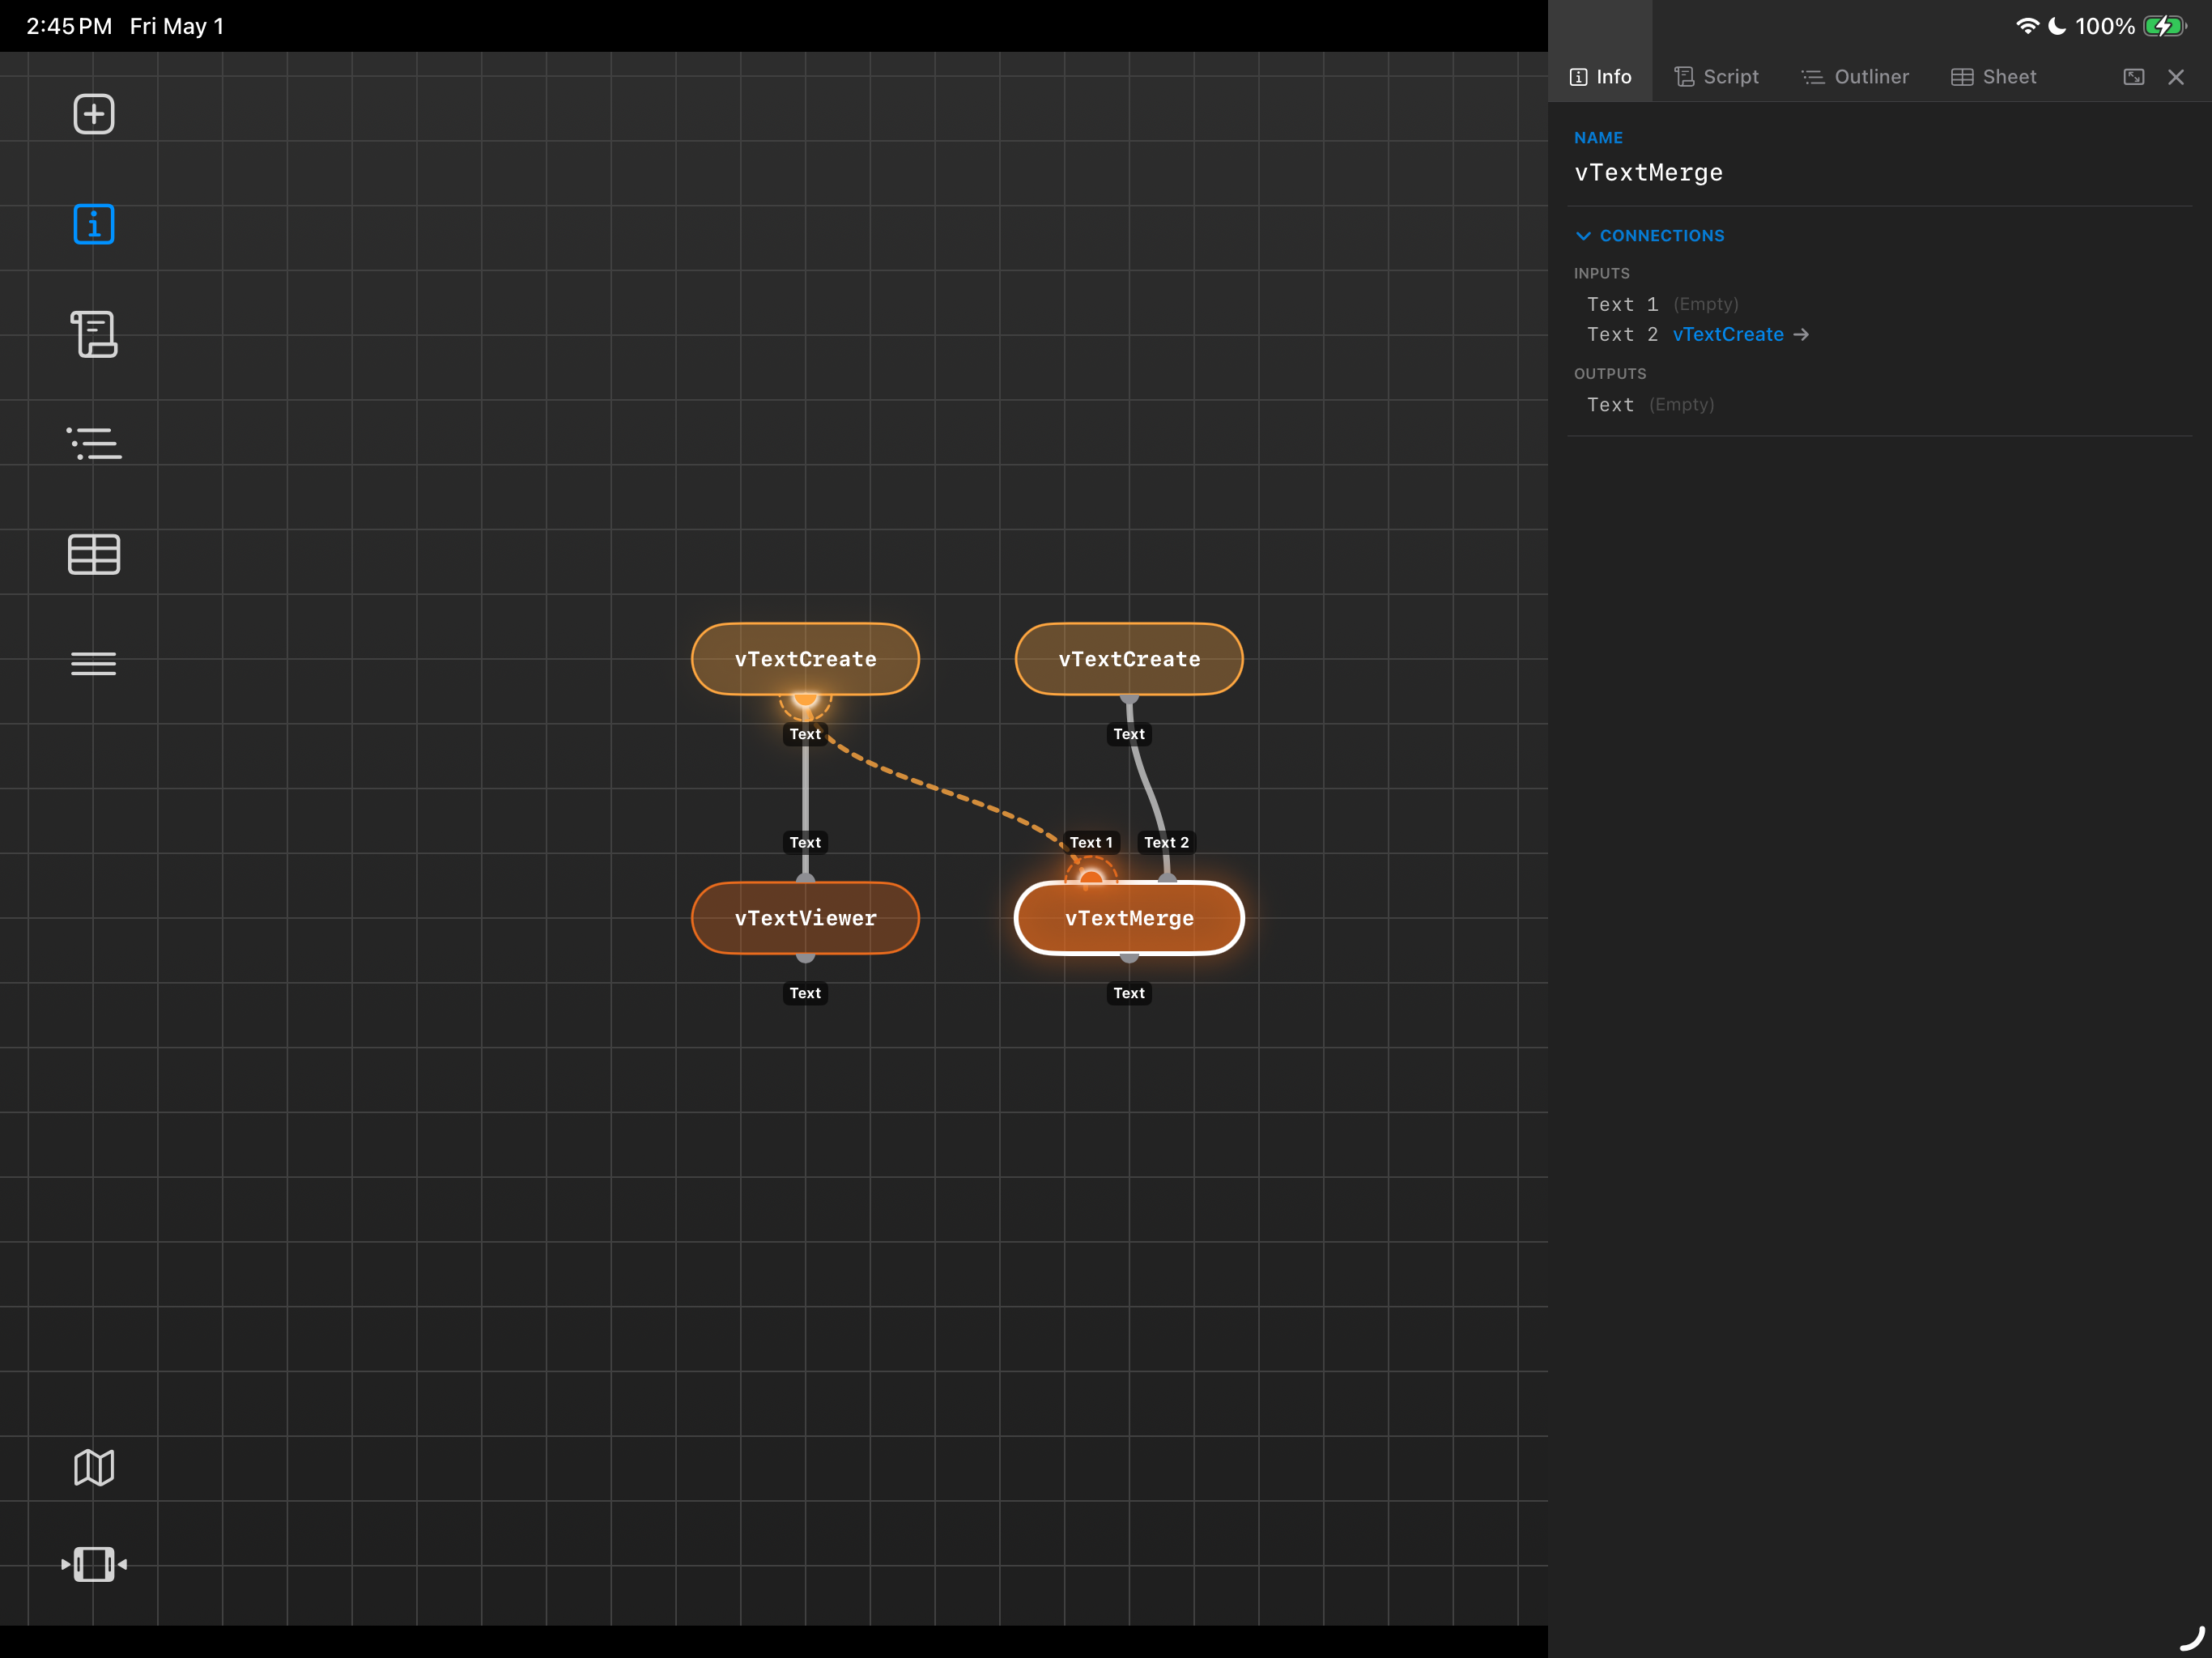Click the fit-to-view frame icon

click(94, 1564)
